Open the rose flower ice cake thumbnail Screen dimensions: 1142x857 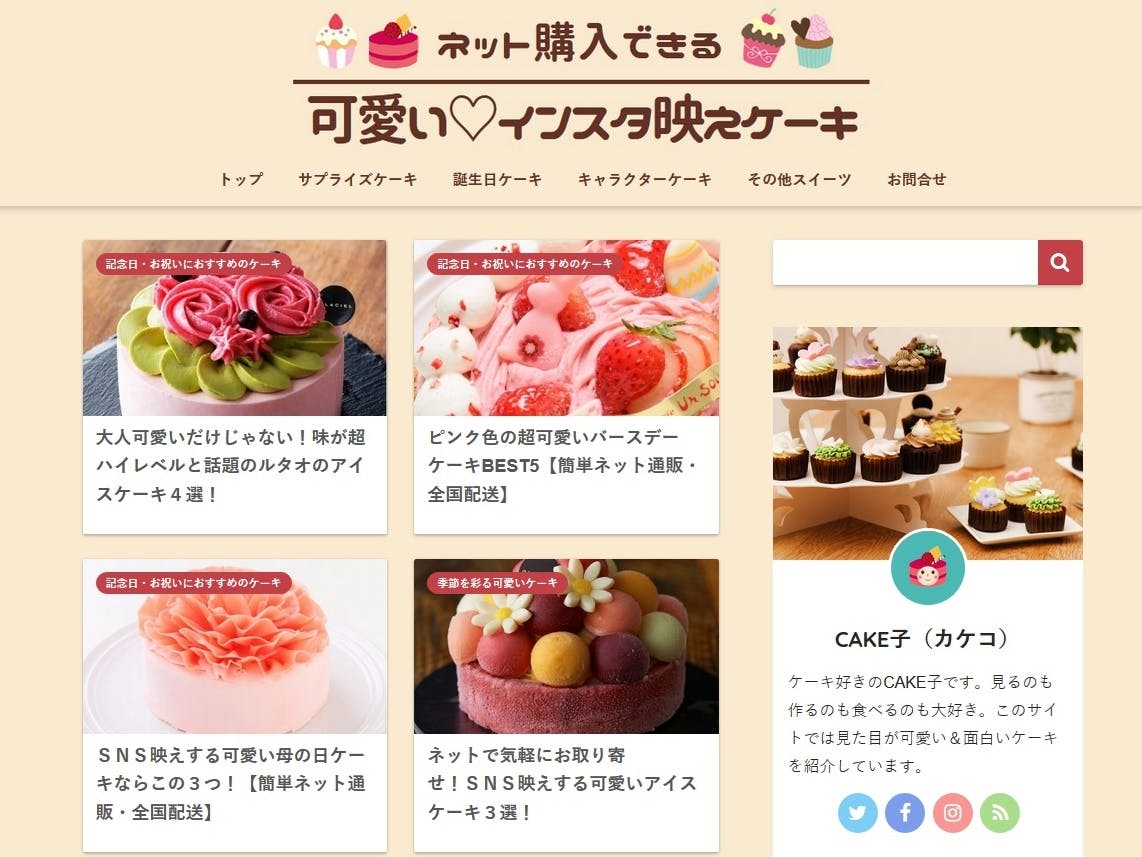coord(235,328)
